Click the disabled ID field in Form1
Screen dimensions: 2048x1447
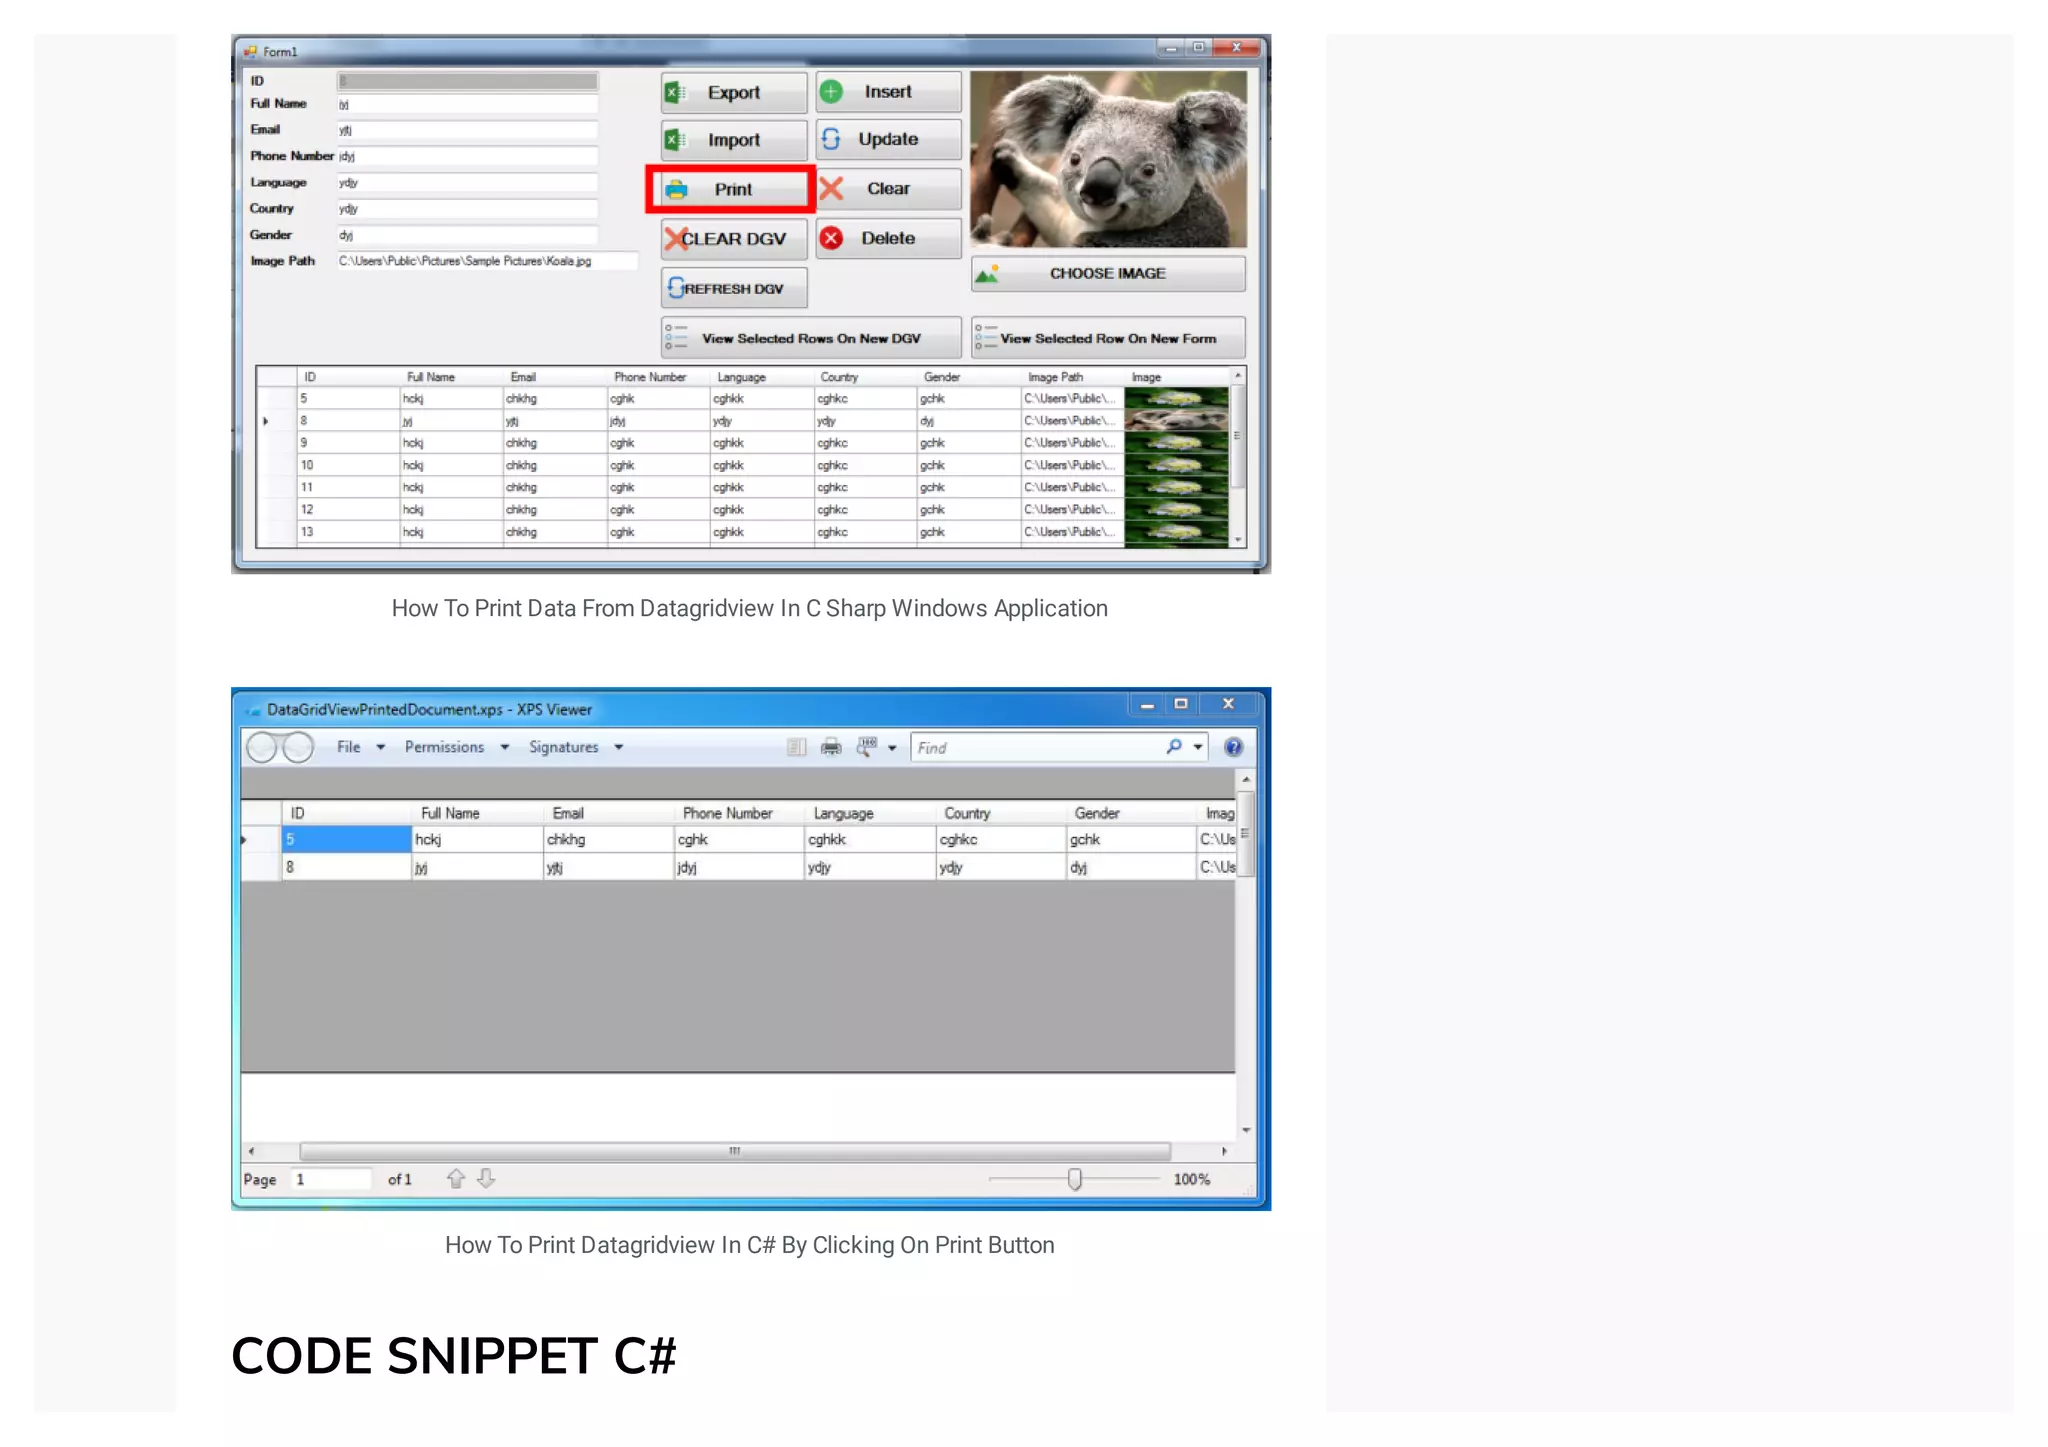(x=468, y=81)
